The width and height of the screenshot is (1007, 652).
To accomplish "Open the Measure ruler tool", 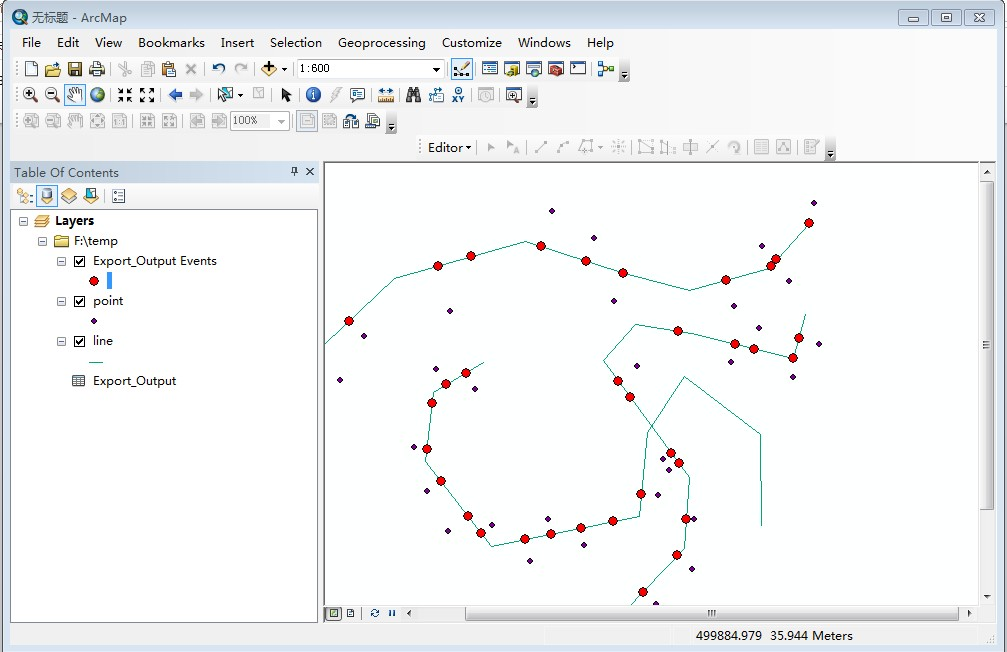I will point(385,95).
